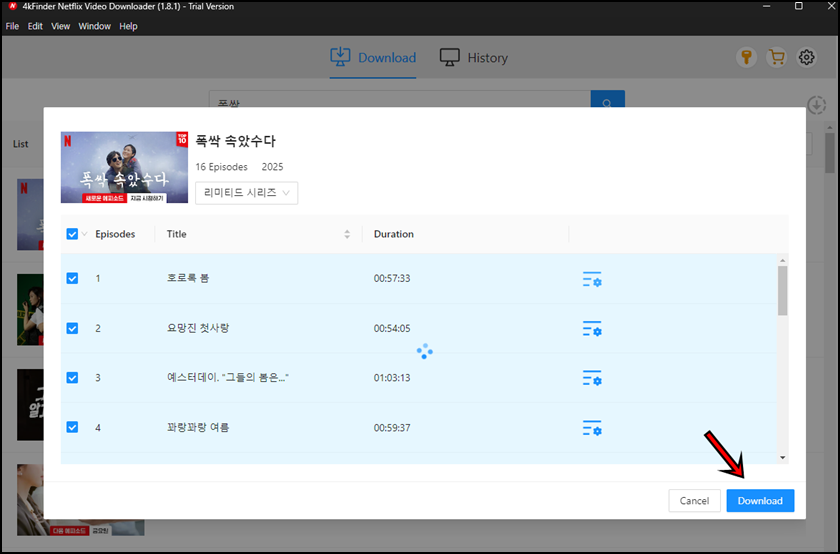
Task: Select the title 호로록 봄
Action: pyautogui.click(x=188, y=278)
